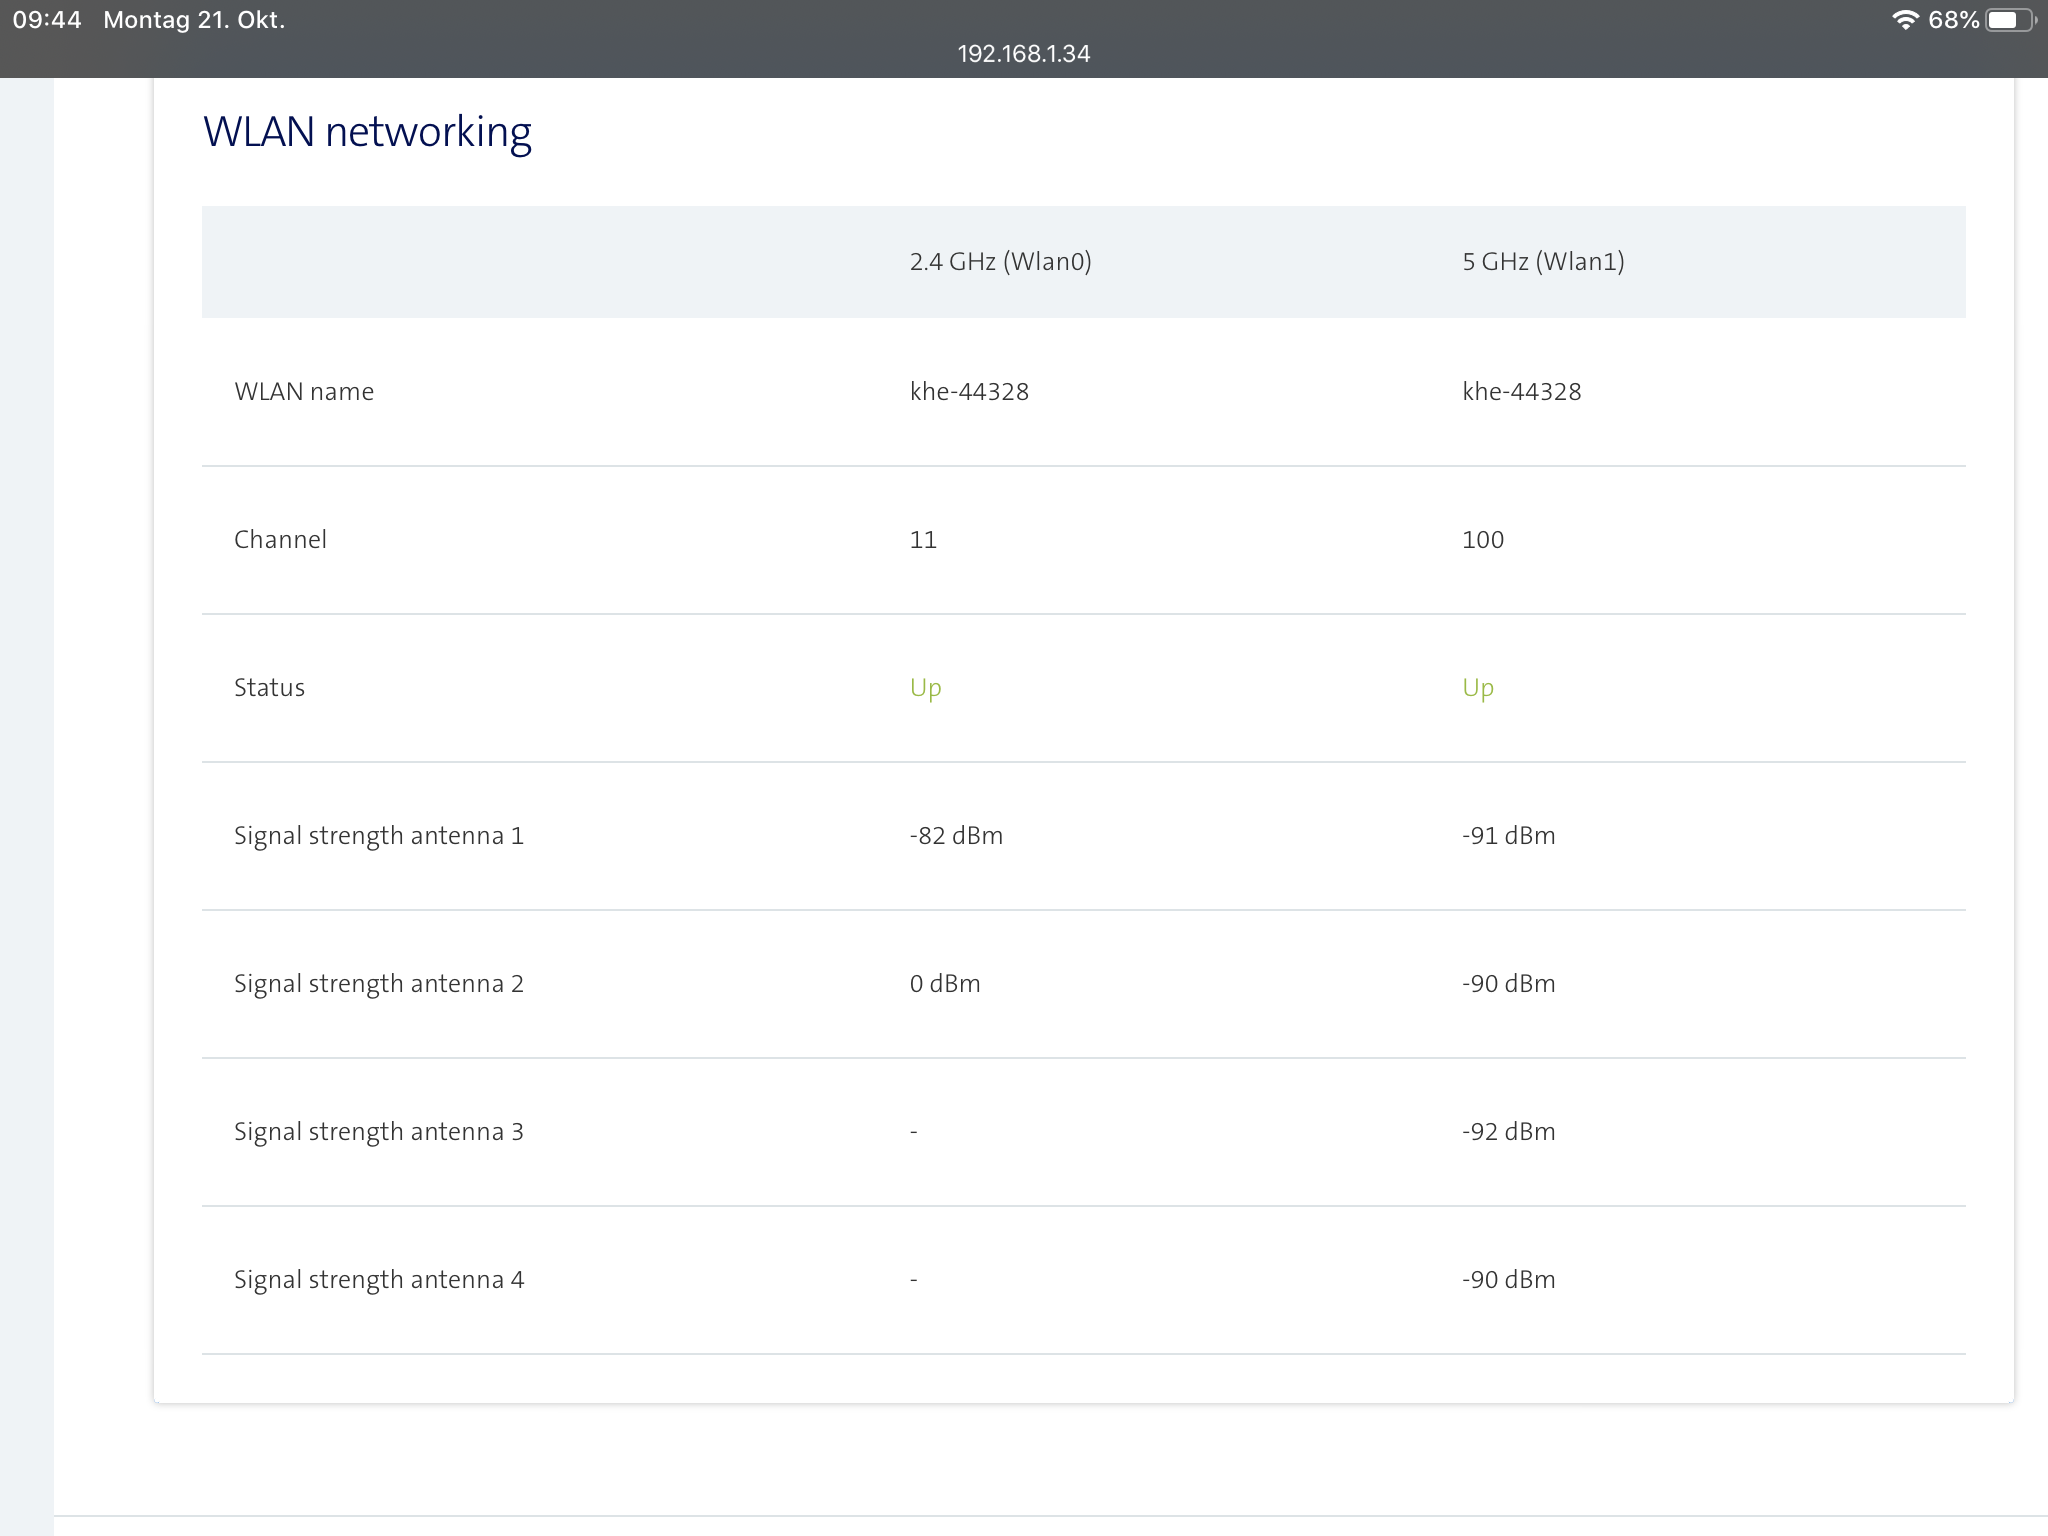The width and height of the screenshot is (2048, 1536).
Task: Select the 2.4 GHz (Wlan0) column header
Action: [1000, 262]
